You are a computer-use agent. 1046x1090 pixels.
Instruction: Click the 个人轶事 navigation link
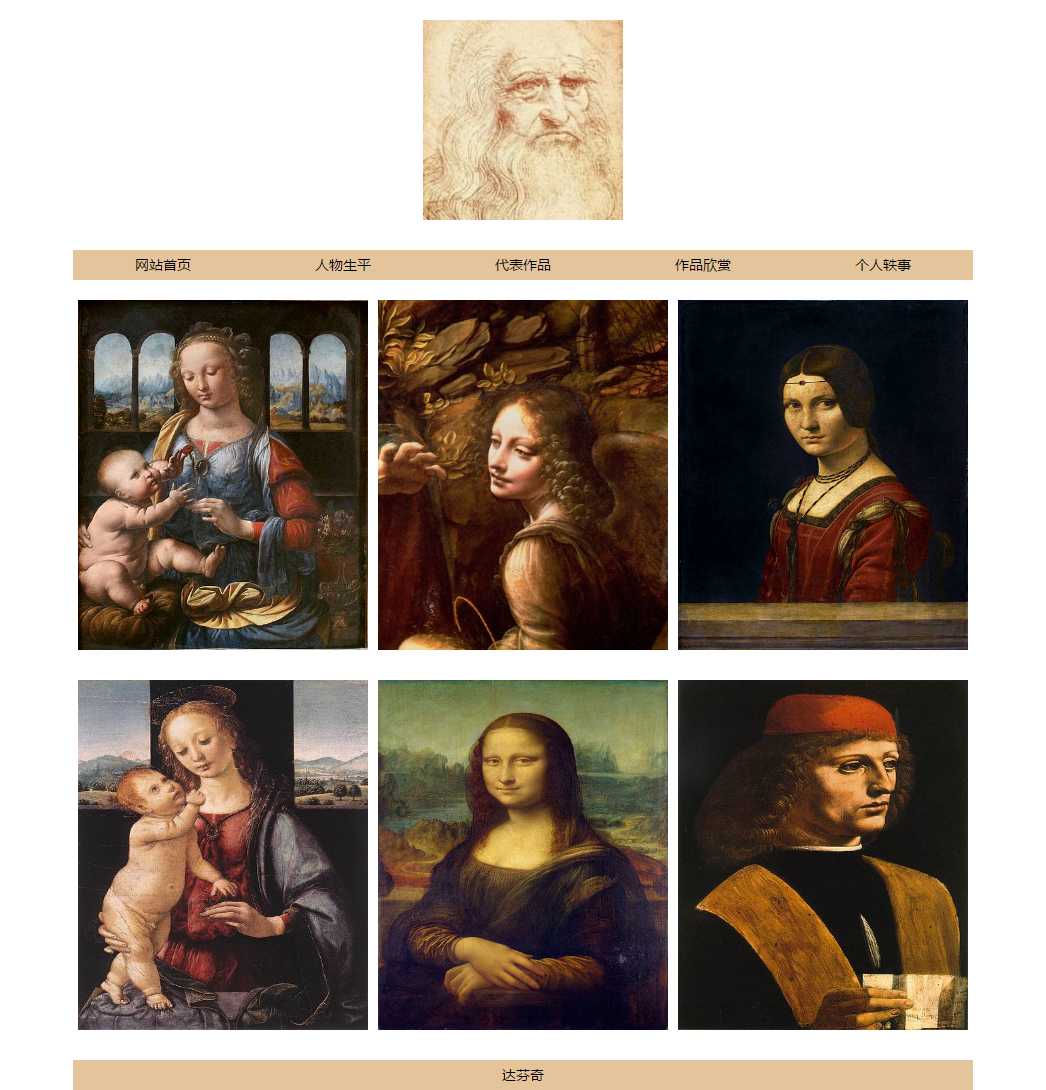[883, 265]
